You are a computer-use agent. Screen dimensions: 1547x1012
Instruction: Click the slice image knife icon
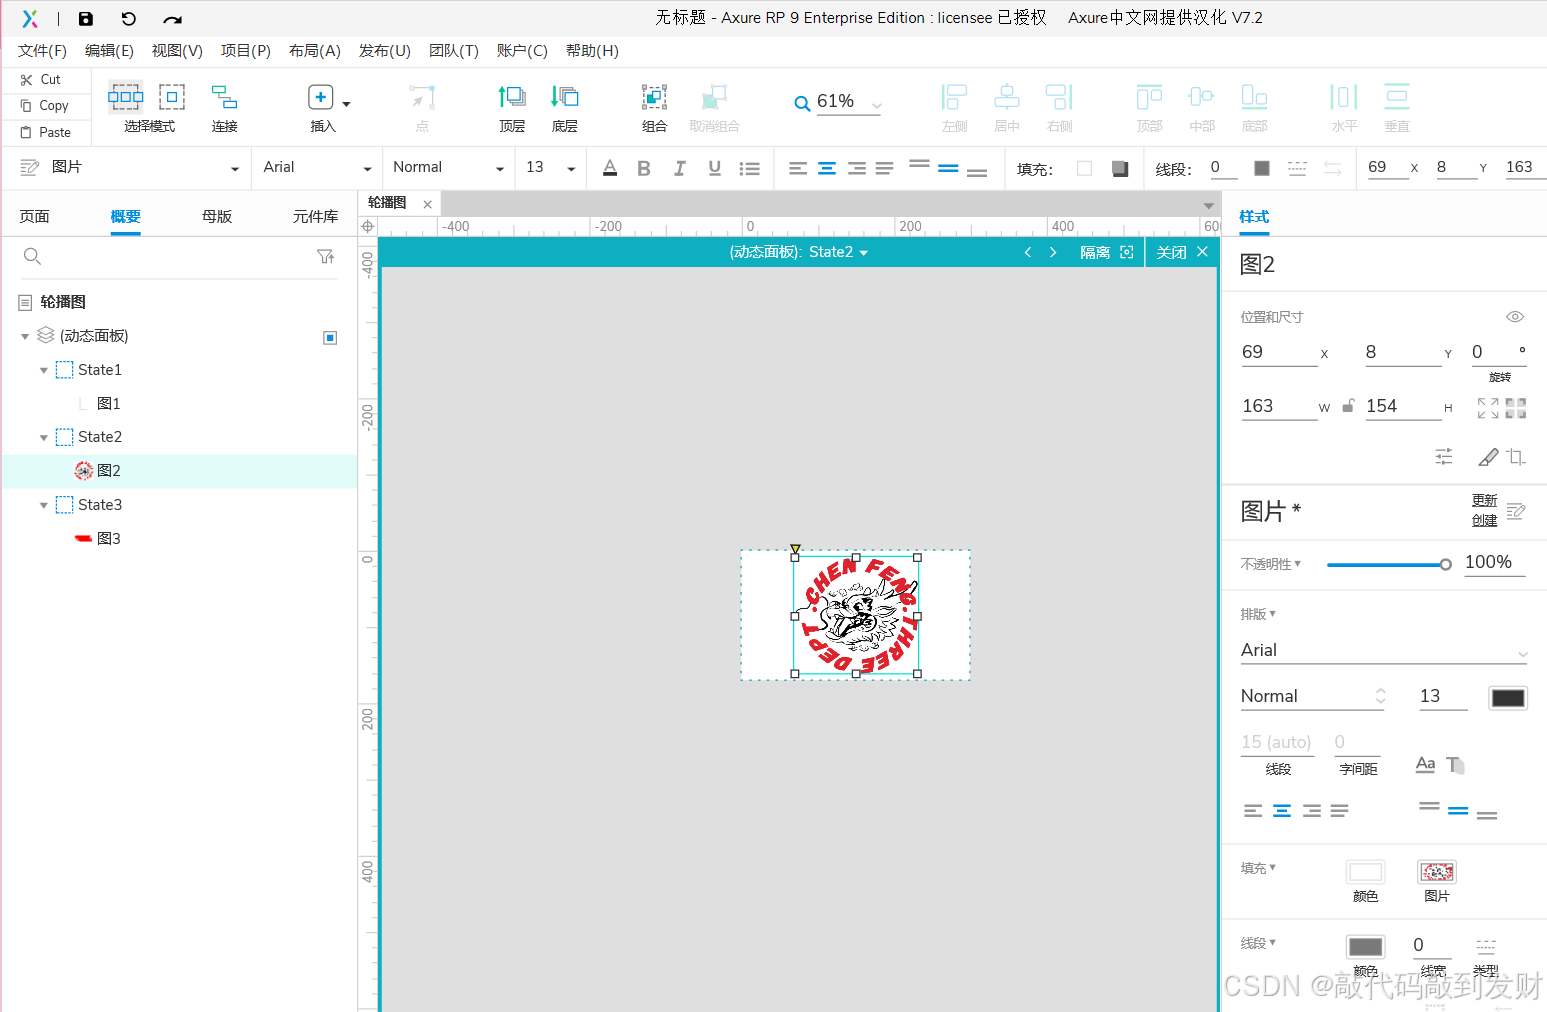(x=1488, y=457)
